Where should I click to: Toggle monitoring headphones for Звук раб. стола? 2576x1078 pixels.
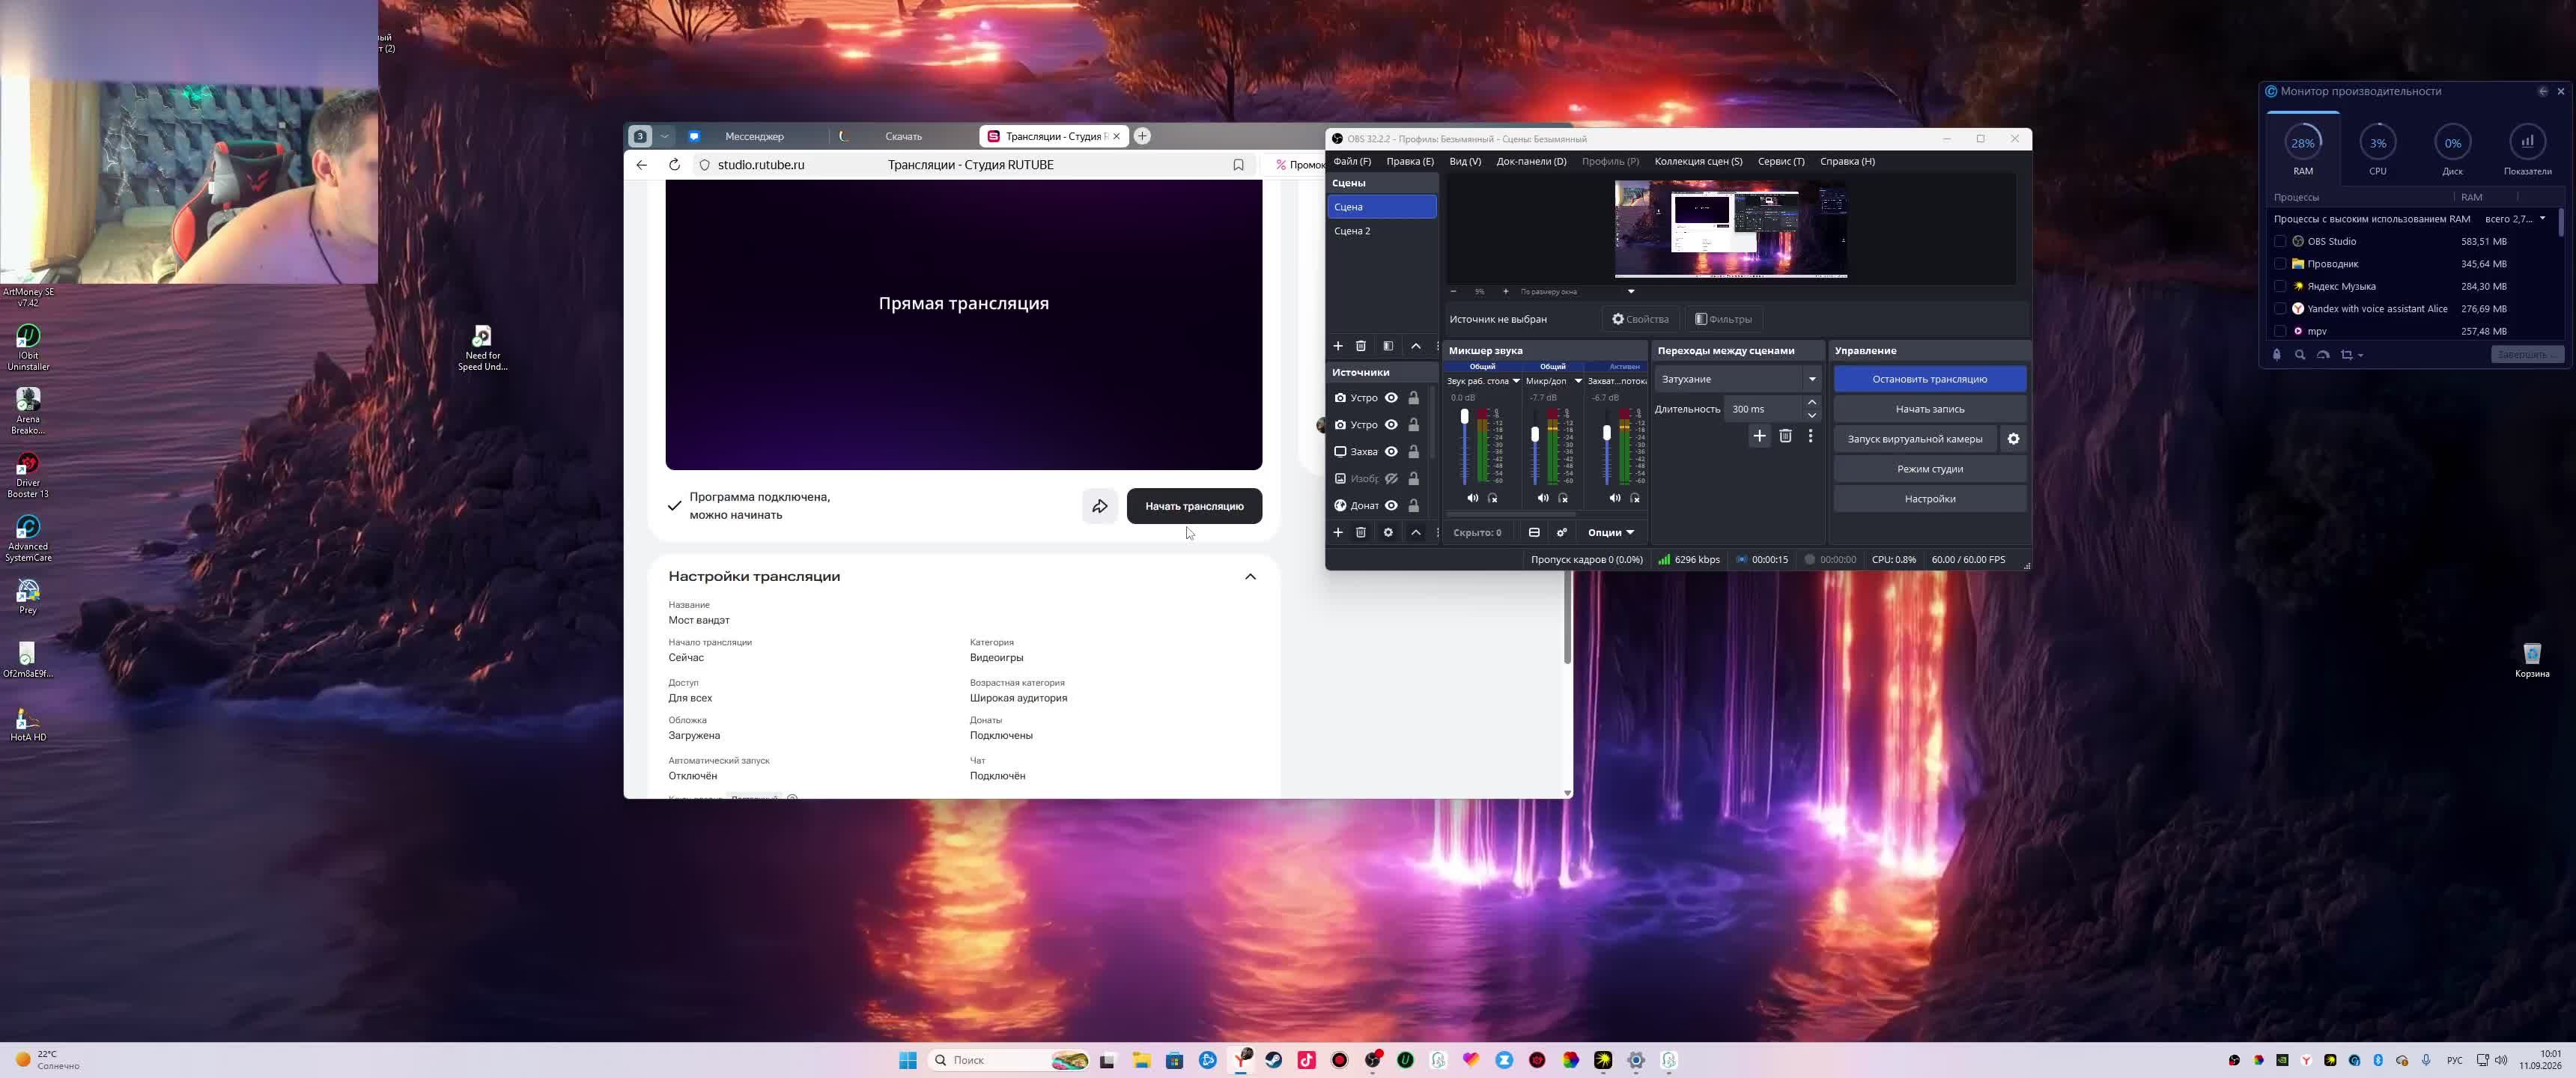click(1493, 498)
